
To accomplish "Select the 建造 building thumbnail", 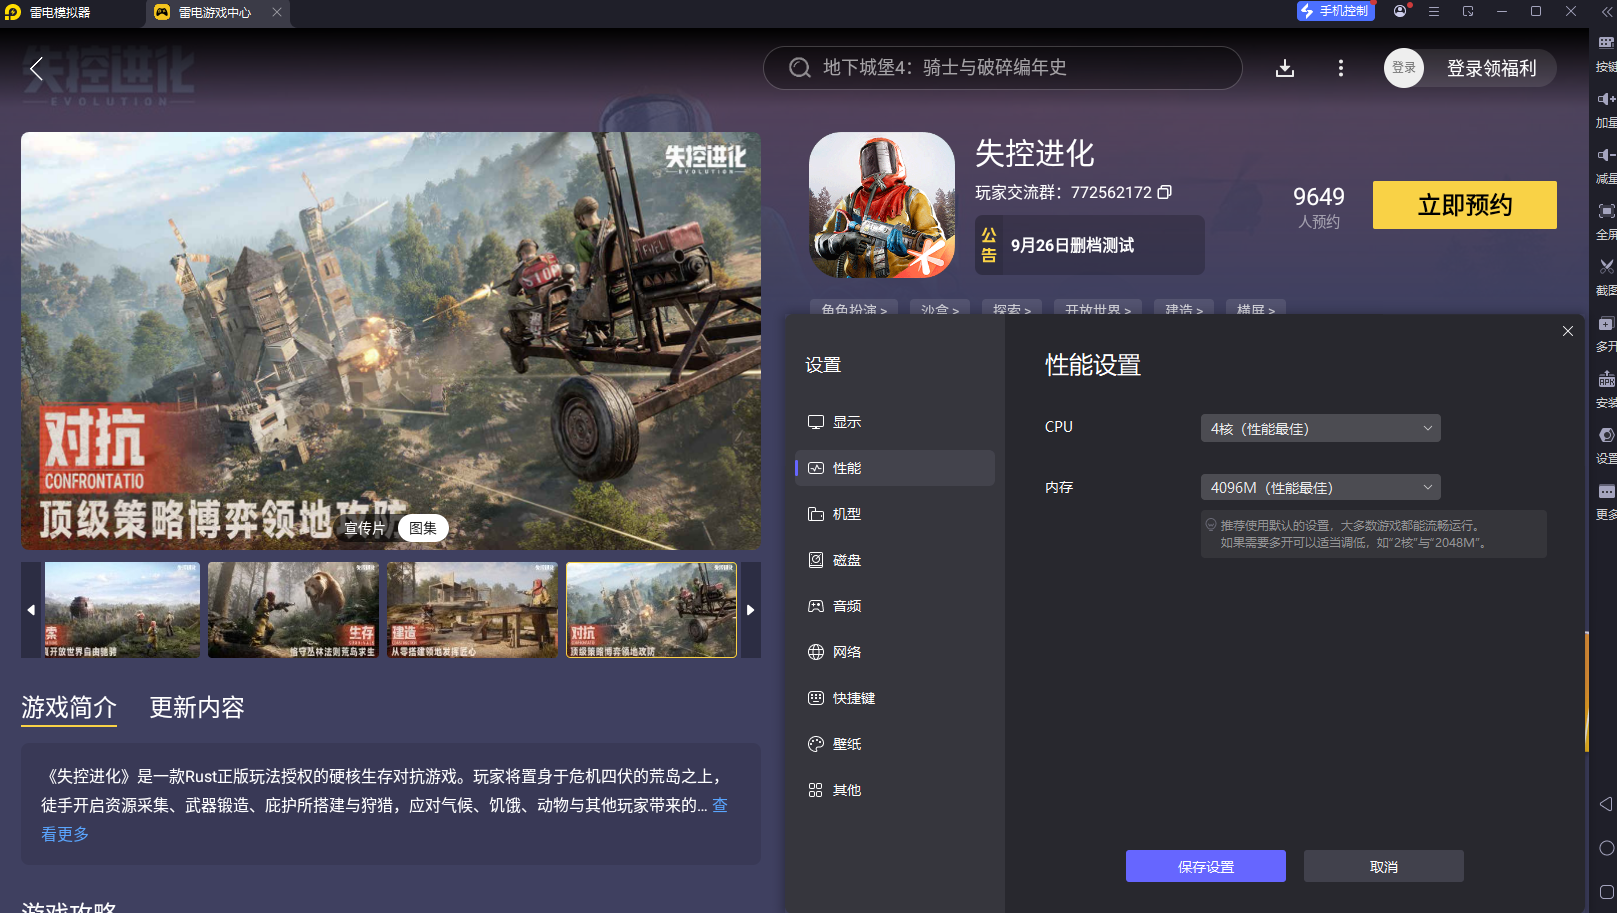I will pos(472,610).
